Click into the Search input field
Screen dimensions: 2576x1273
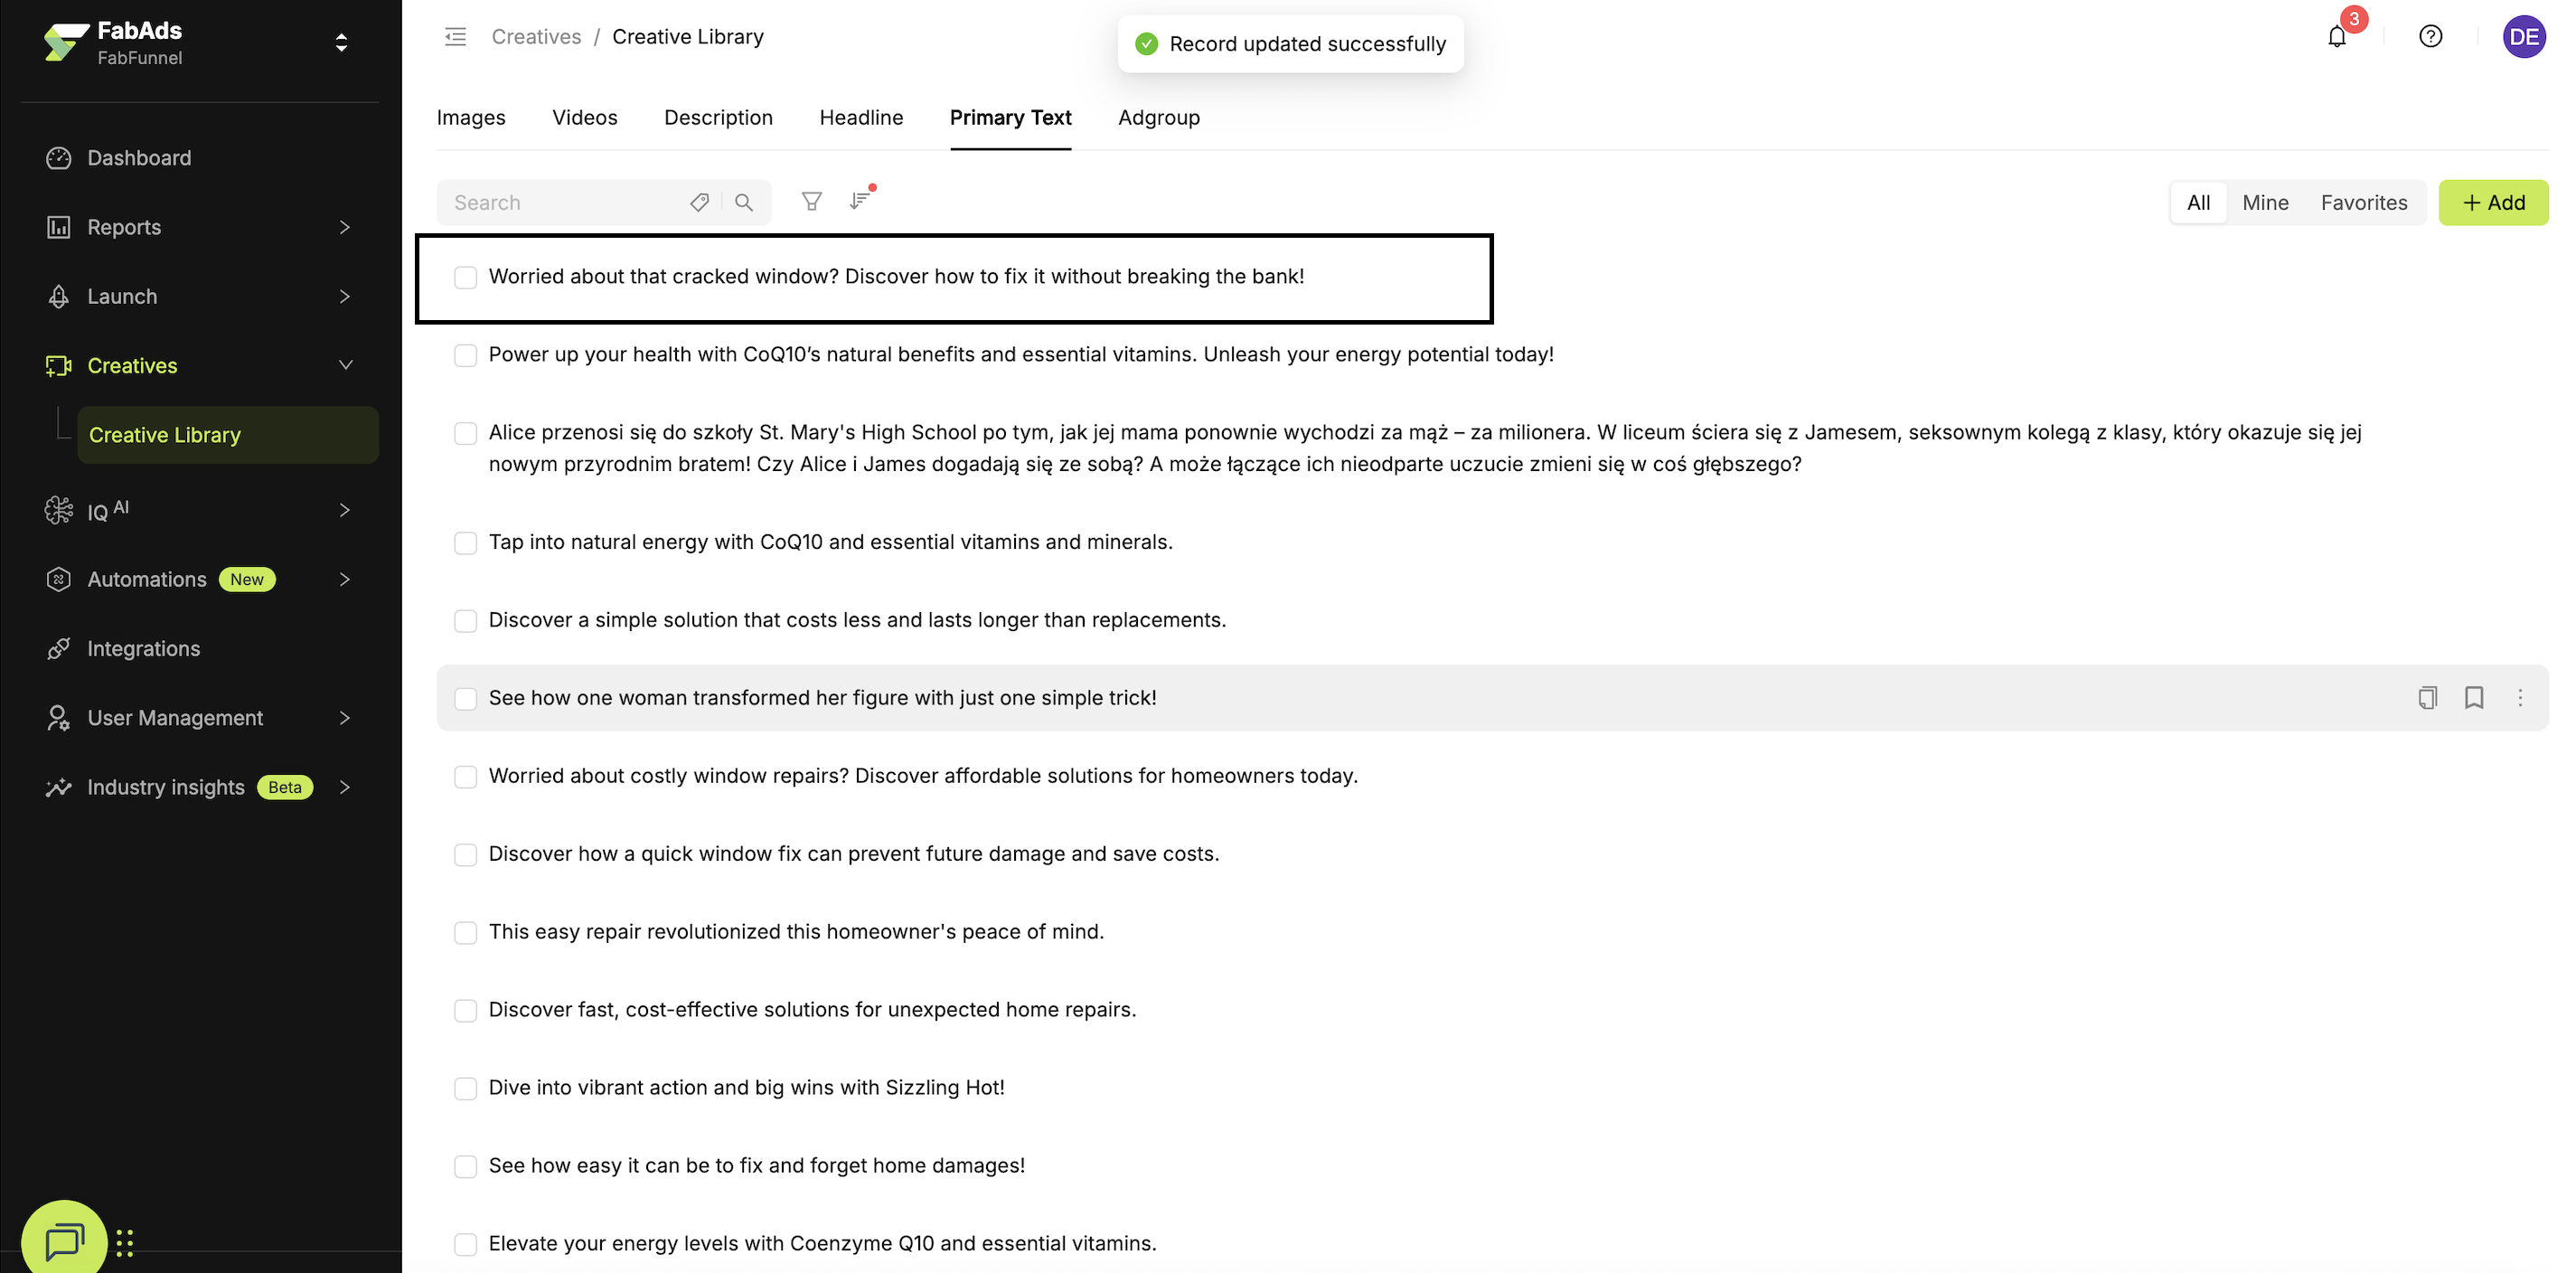[x=565, y=203]
